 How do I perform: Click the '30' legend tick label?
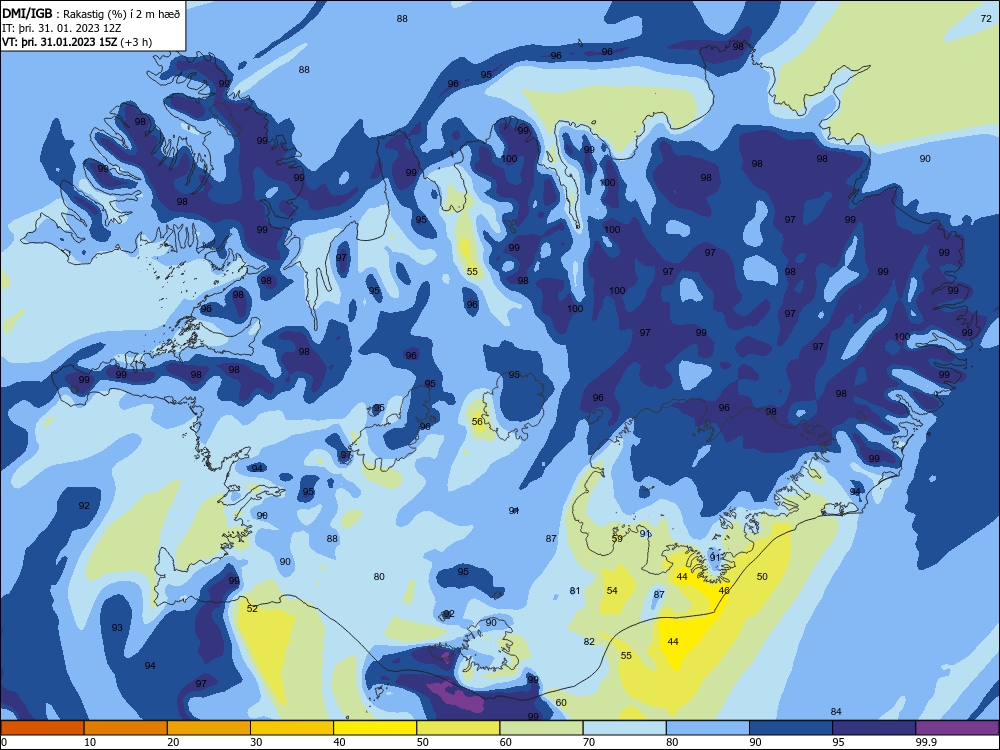(x=256, y=742)
